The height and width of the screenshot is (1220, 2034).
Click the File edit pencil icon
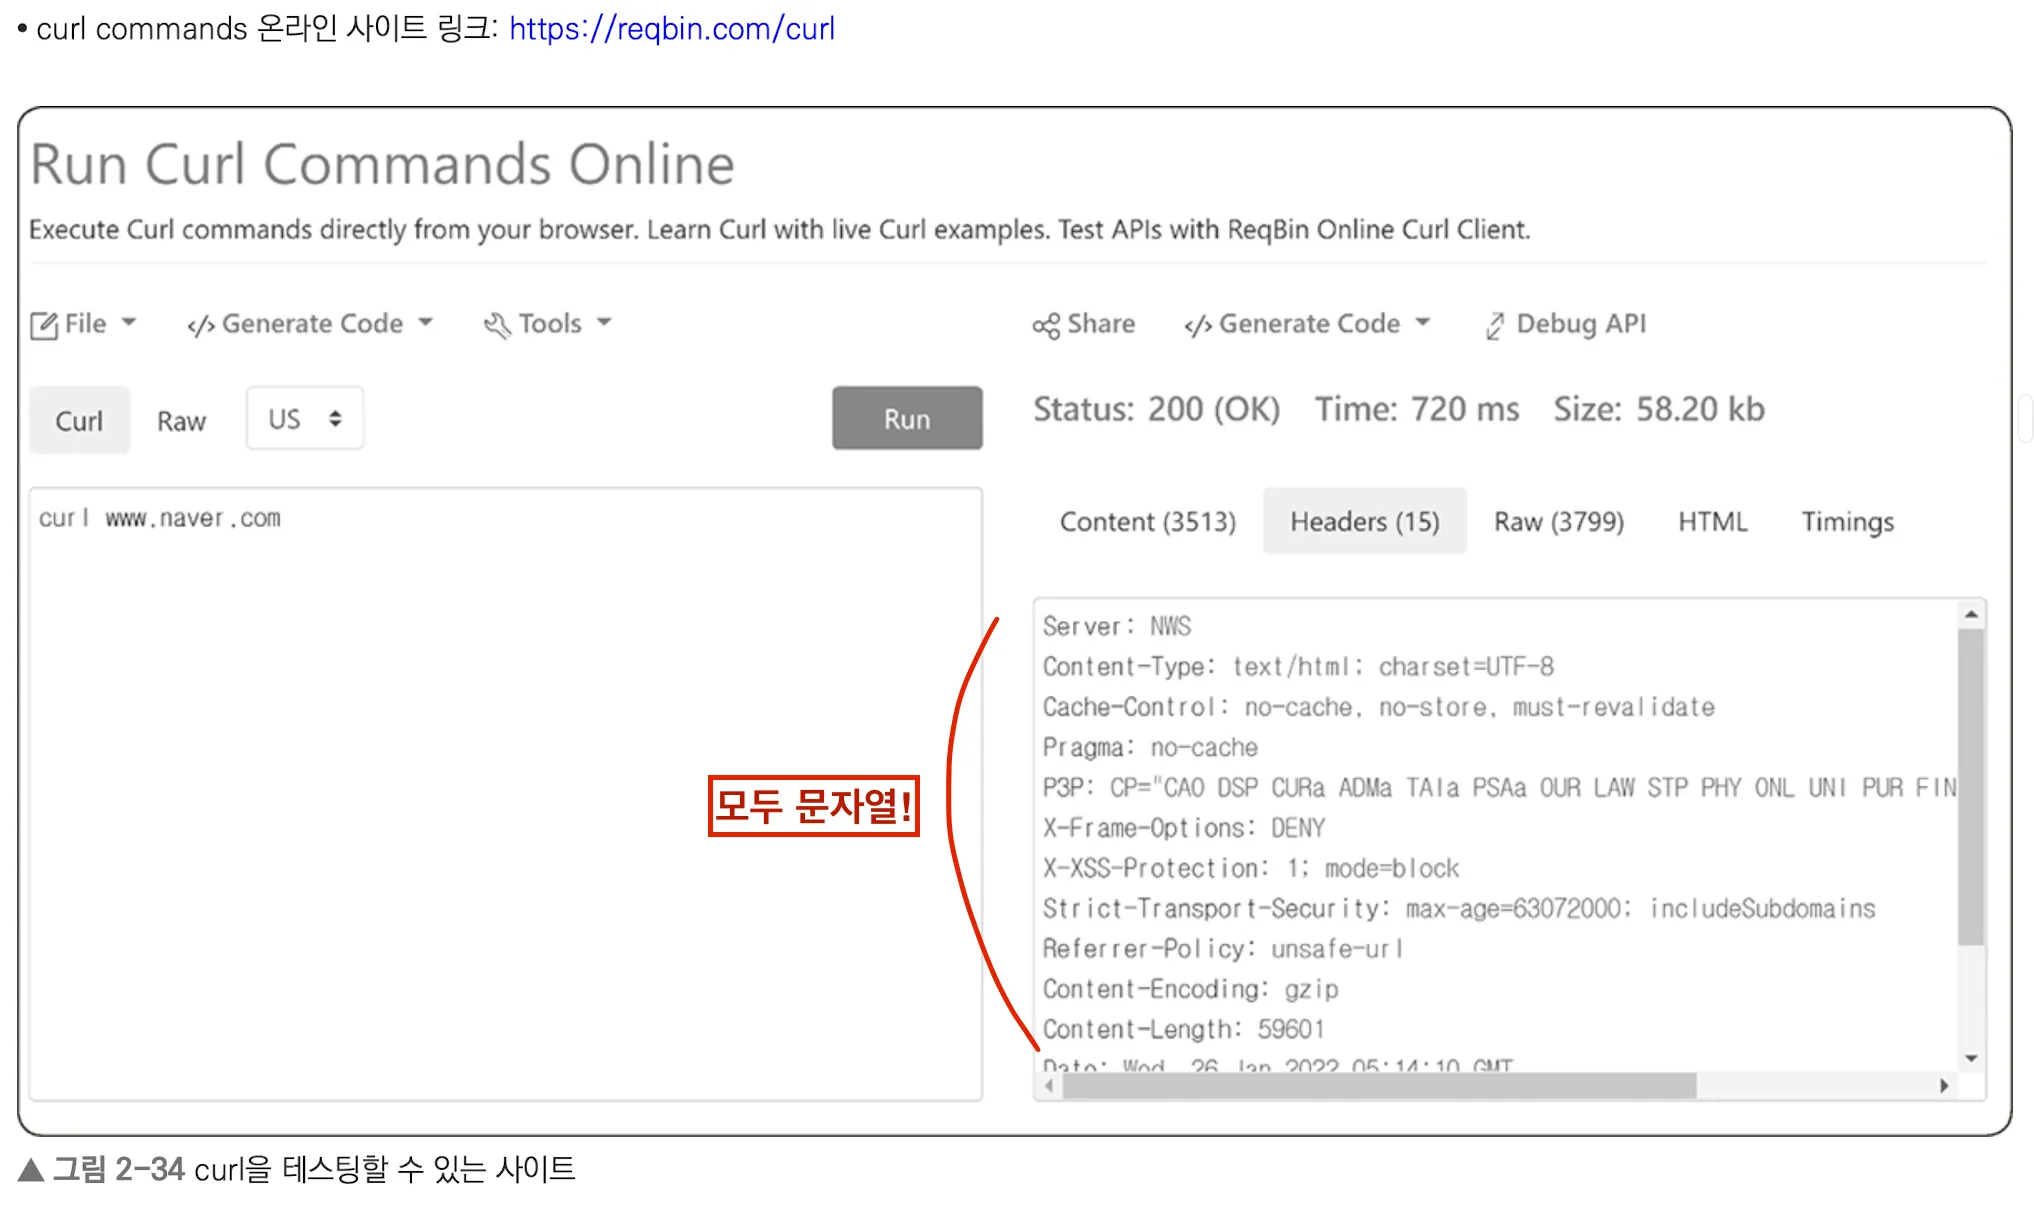[44, 325]
